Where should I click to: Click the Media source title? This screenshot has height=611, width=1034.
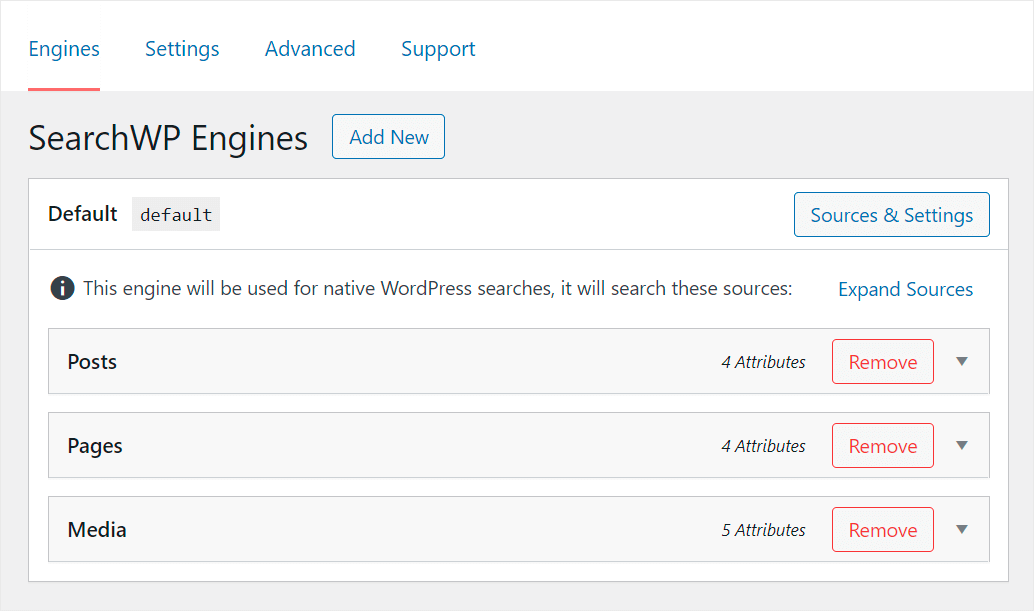pos(97,529)
